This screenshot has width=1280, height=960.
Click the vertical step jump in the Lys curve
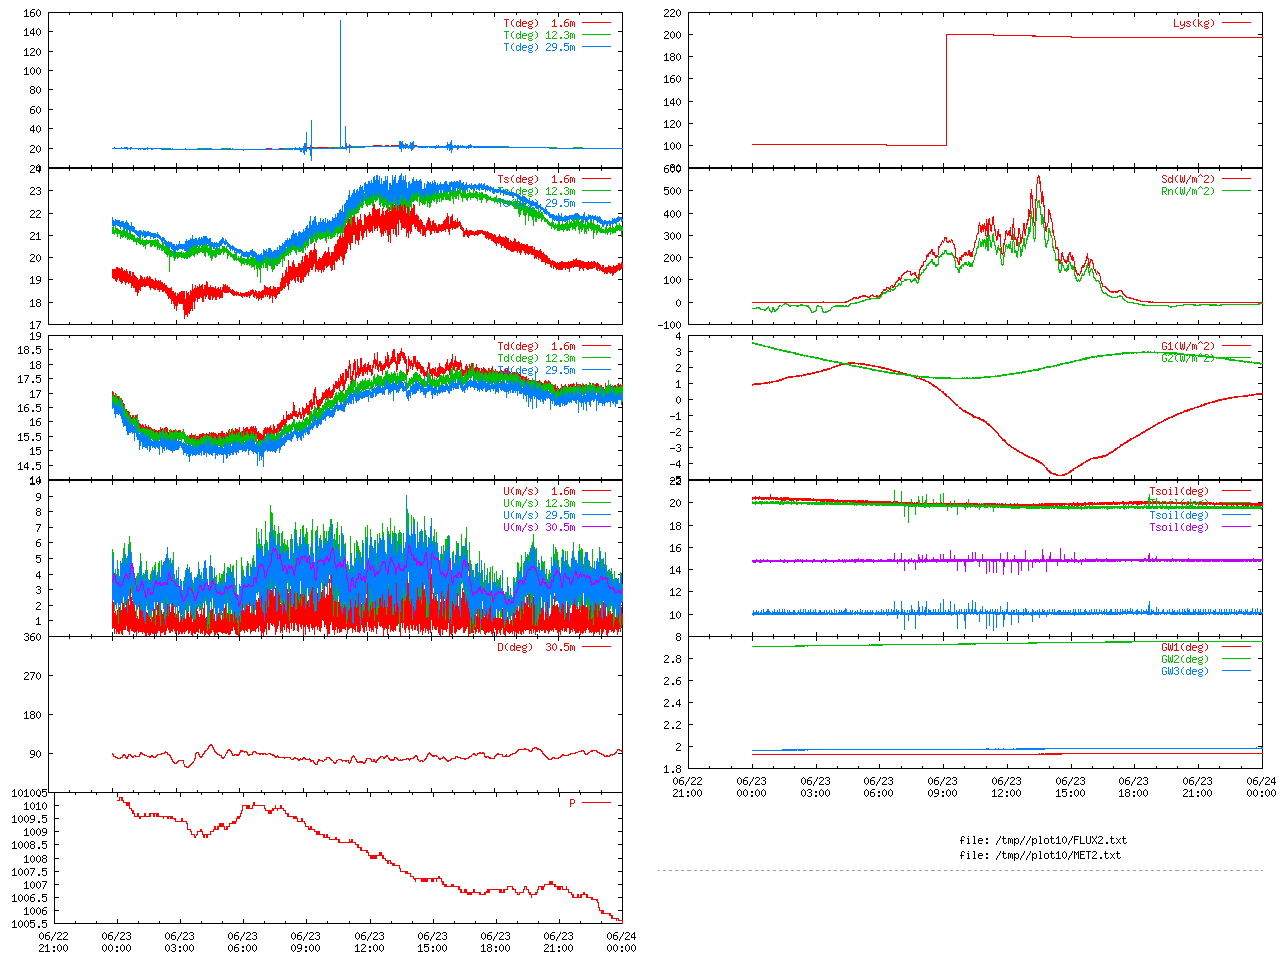946,90
